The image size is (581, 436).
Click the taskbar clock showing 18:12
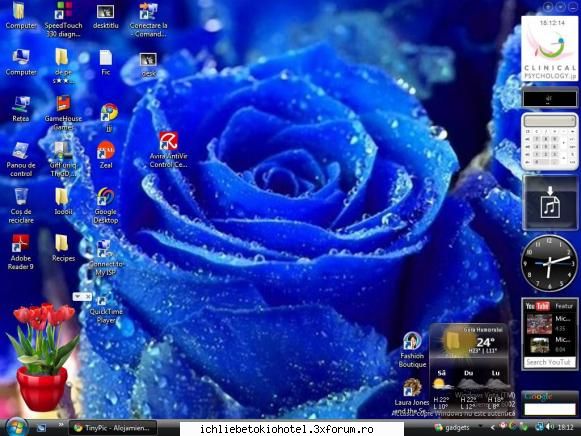566,427
